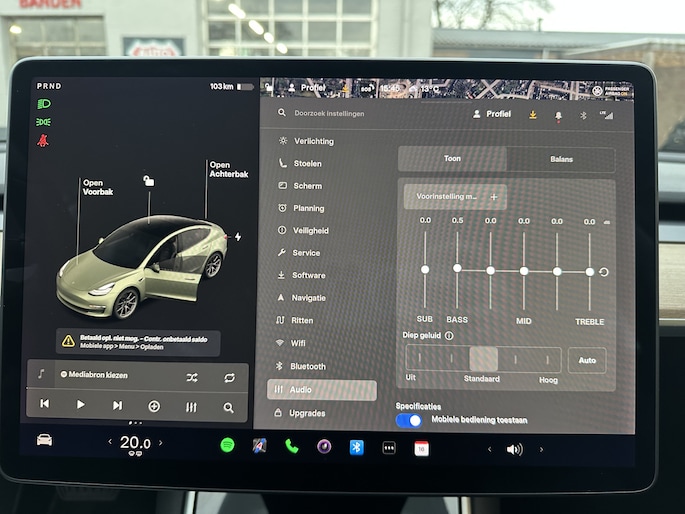Open the Profiel selector in settings header
This screenshot has width=685, height=514.
click(491, 114)
